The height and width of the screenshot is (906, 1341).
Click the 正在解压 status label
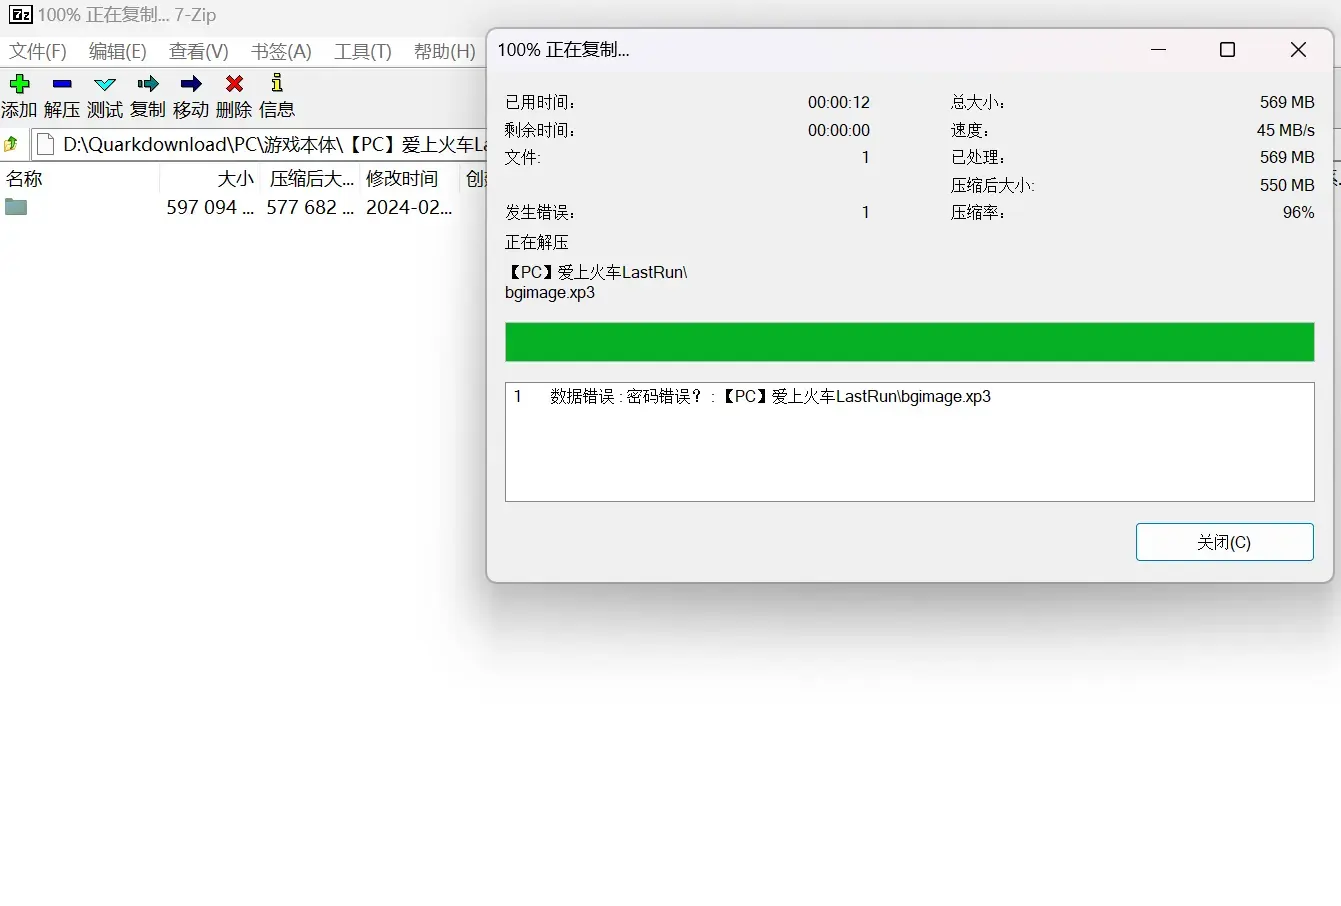[537, 242]
